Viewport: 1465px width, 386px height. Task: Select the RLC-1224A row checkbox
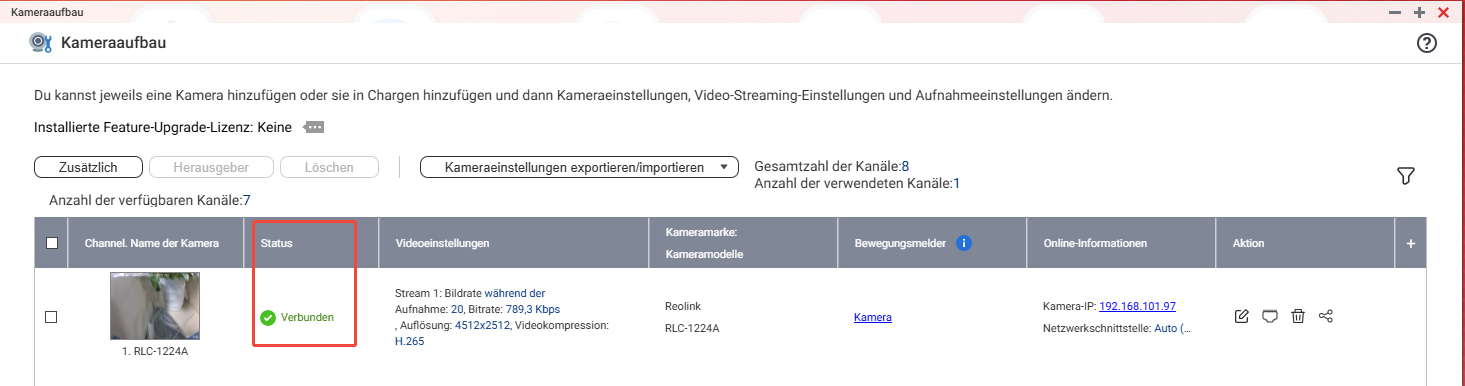tap(51, 317)
